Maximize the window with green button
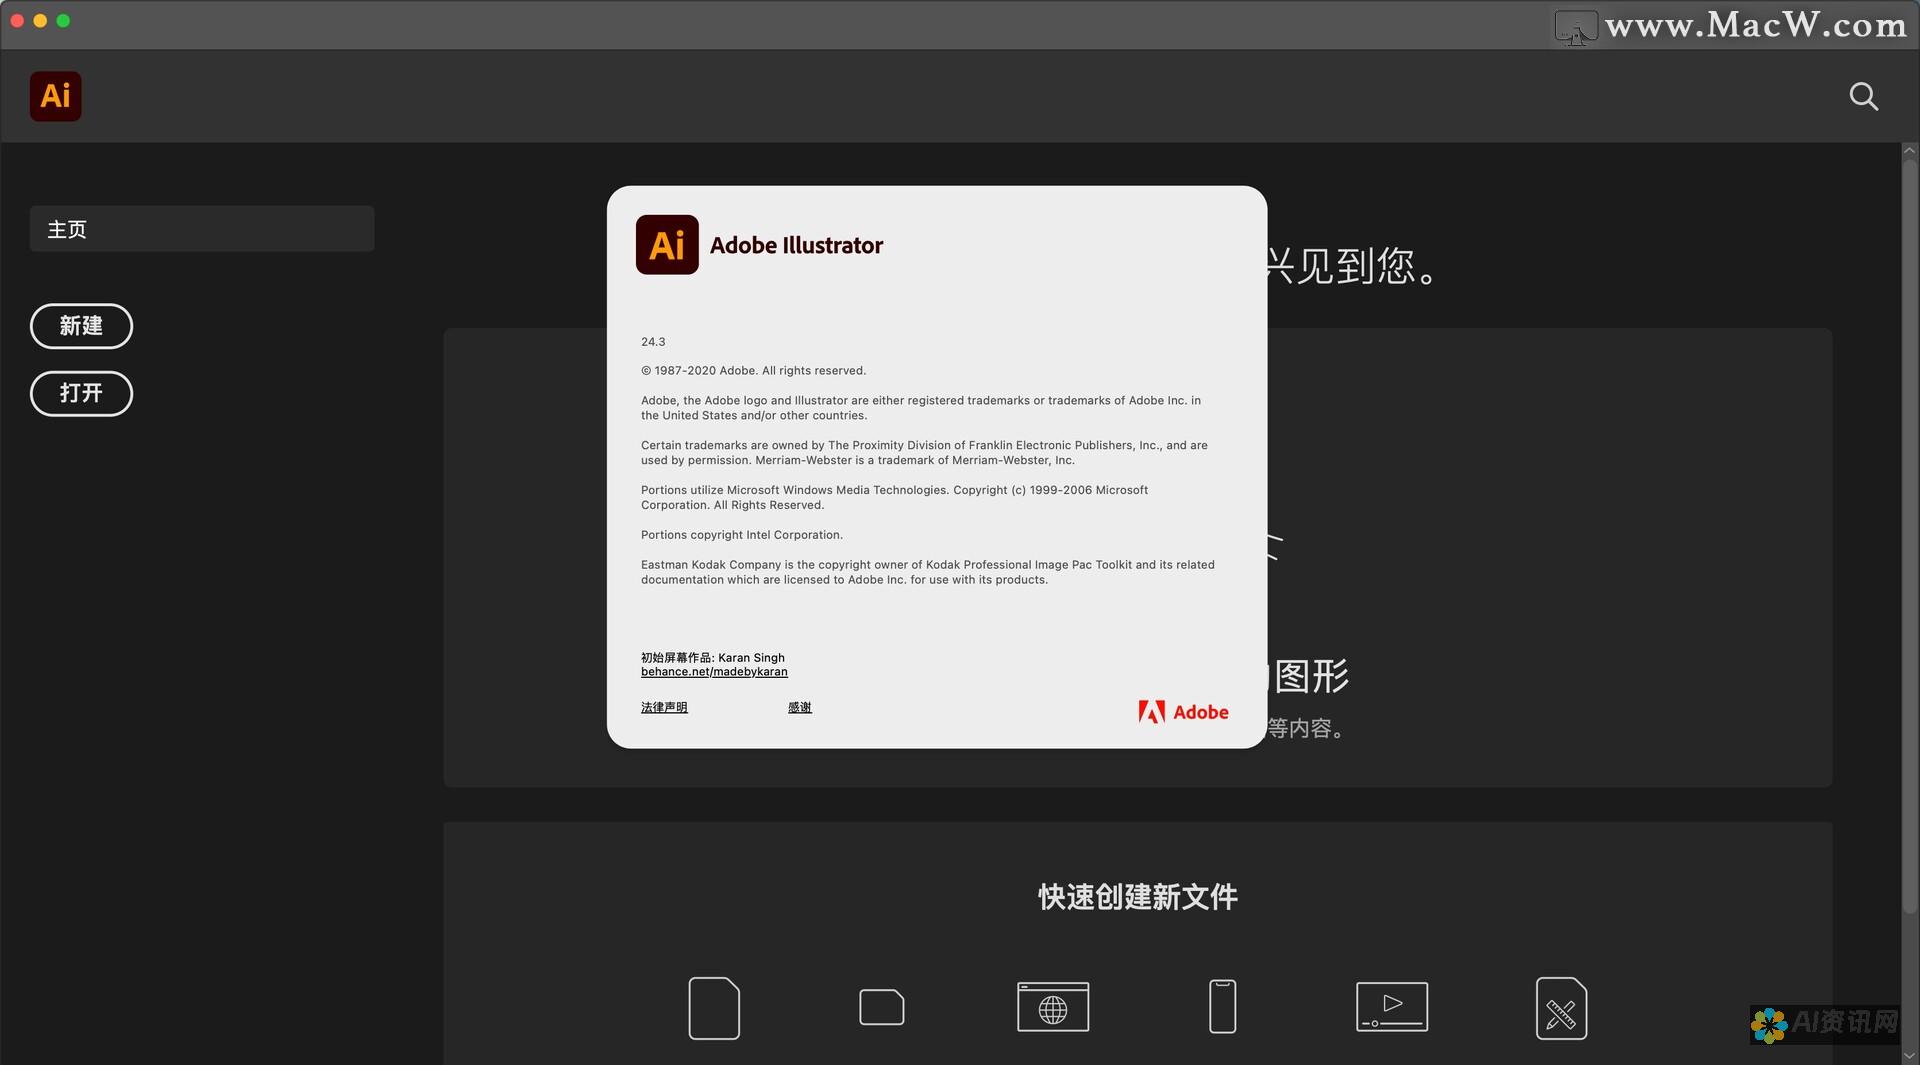The width and height of the screenshot is (1920, 1065). [x=63, y=21]
